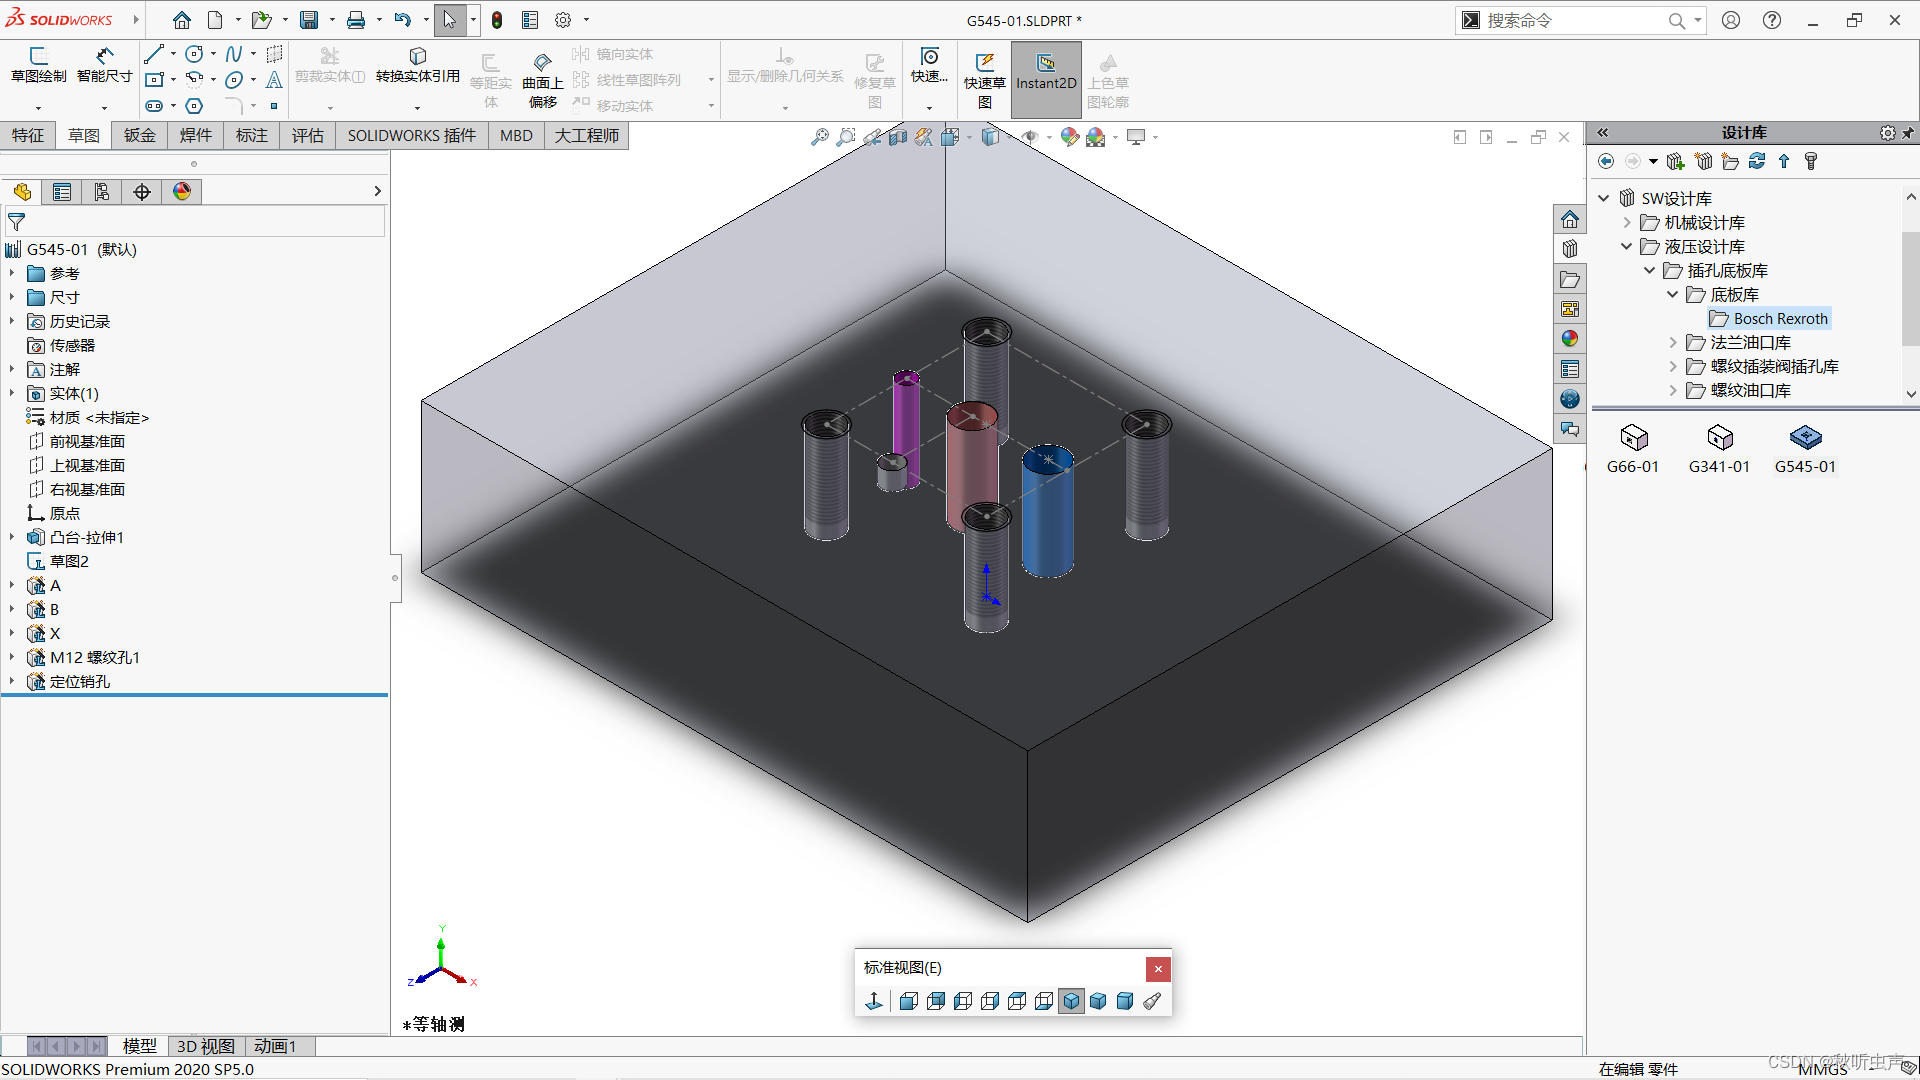The height and width of the screenshot is (1080, 1920).
Task: Switch to the 钣金 ribbon tab
Action: pos(140,135)
